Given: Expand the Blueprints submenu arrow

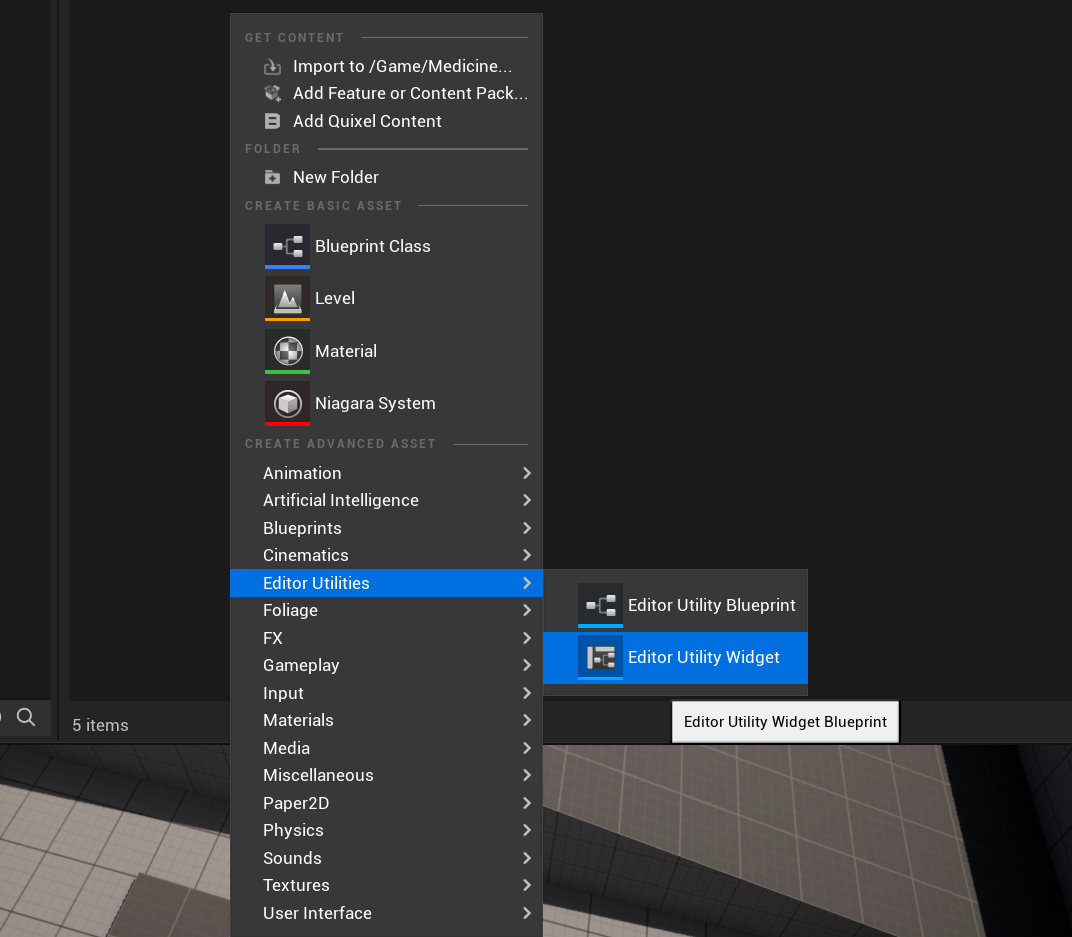Looking at the screenshot, I should pos(526,528).
